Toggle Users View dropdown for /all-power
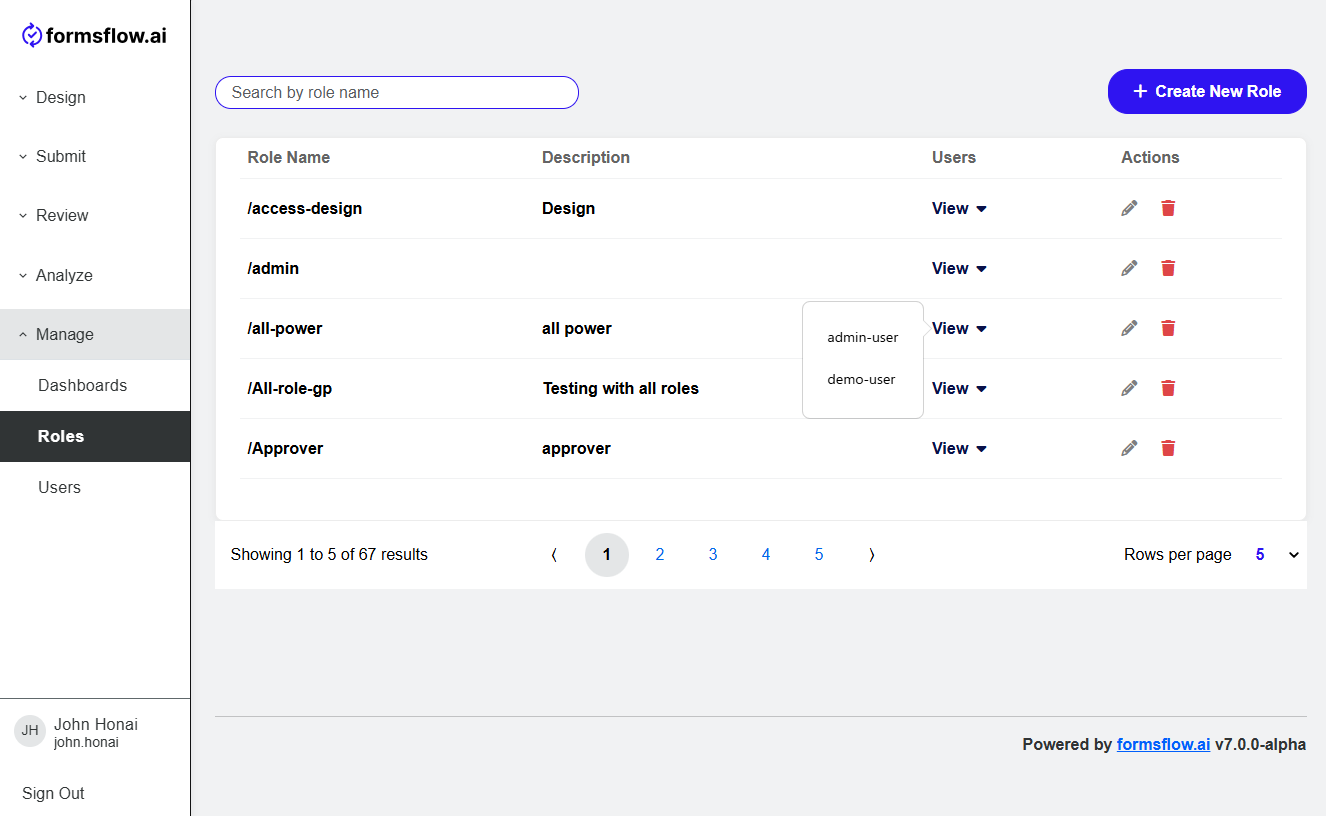The image size is (1326, 816). (959, 328)
